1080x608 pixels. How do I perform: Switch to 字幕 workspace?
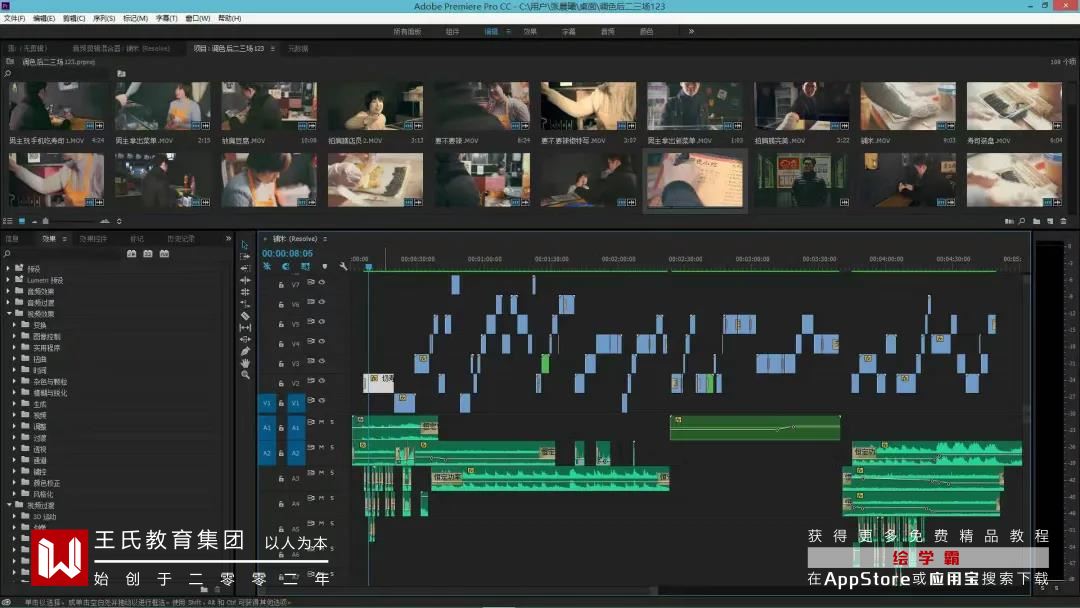[568, 32]
